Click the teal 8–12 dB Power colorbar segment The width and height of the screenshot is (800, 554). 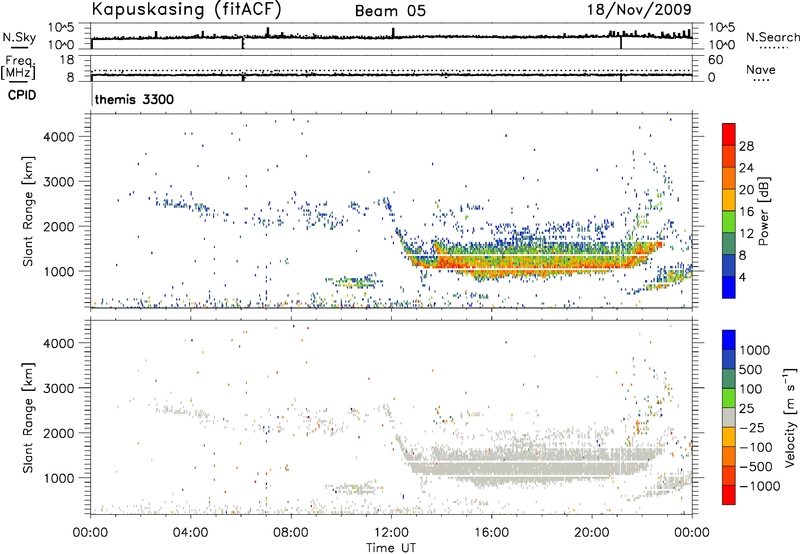pyautogui.click(x=729, y=244)
